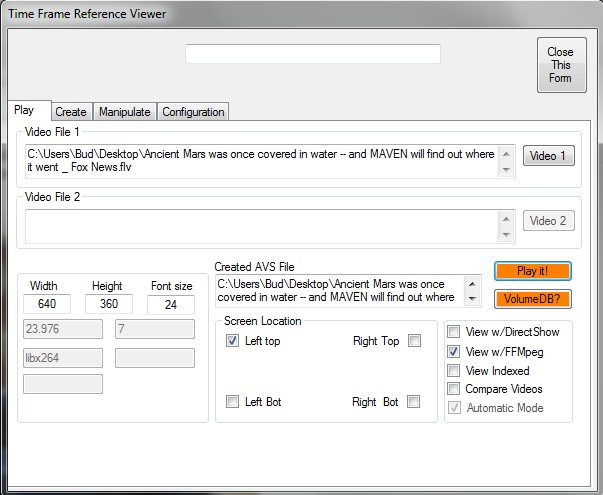The image size is (603, 495).
Task: Enable the Compare Videos checkbox
Action: [x=454, y=389]
